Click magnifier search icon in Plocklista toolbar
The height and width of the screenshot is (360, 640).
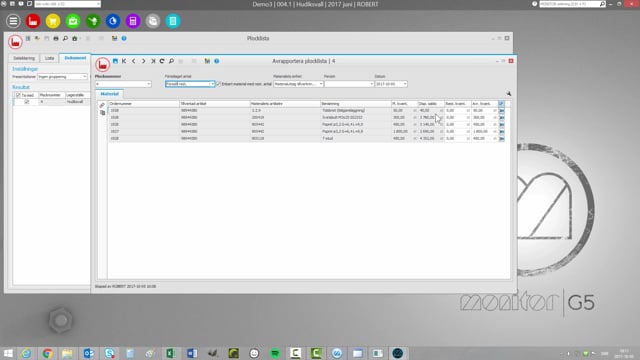click(x=65, y=38)
